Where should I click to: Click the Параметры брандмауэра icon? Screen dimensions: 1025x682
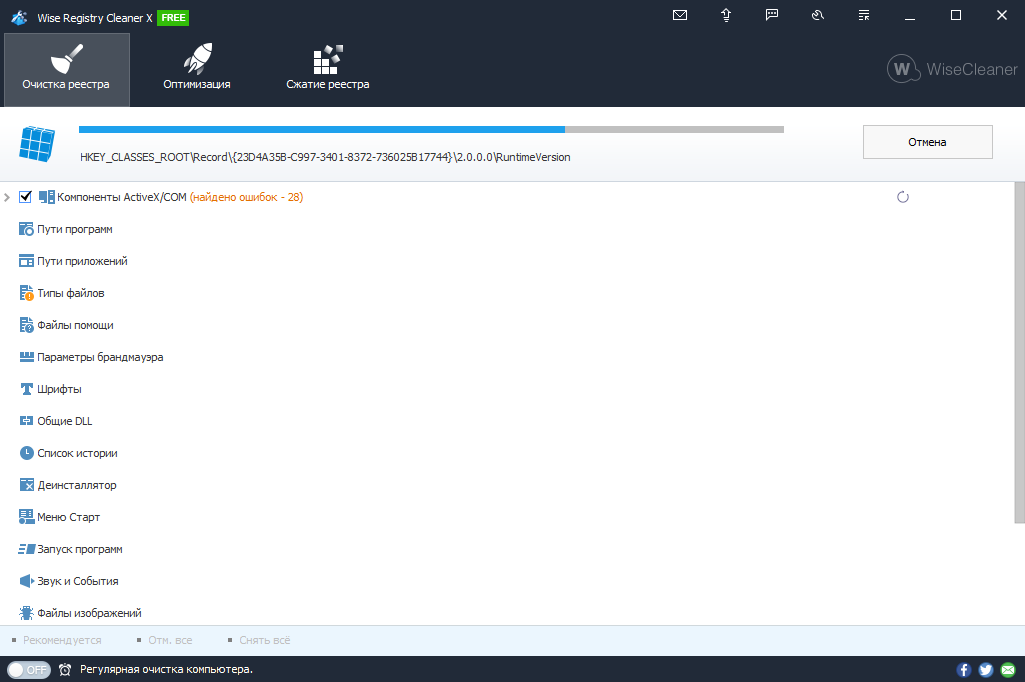(26, 357)
